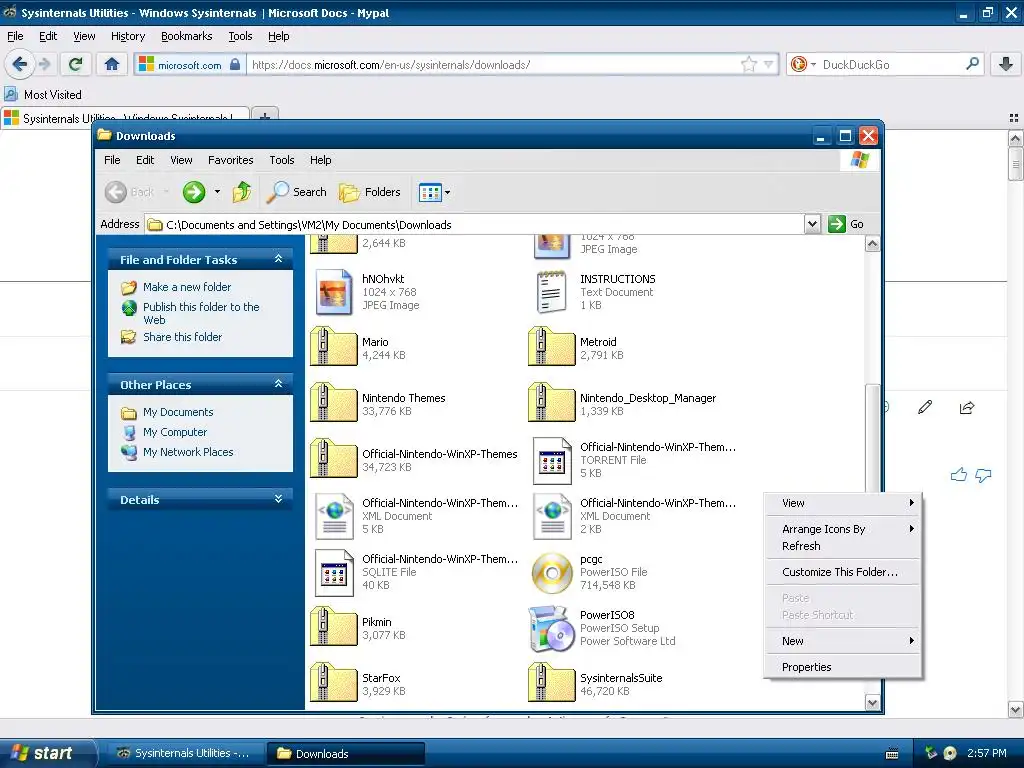Select the StarFox zip folder icon
Viewport: 1024px width, 768px height.
333,682
